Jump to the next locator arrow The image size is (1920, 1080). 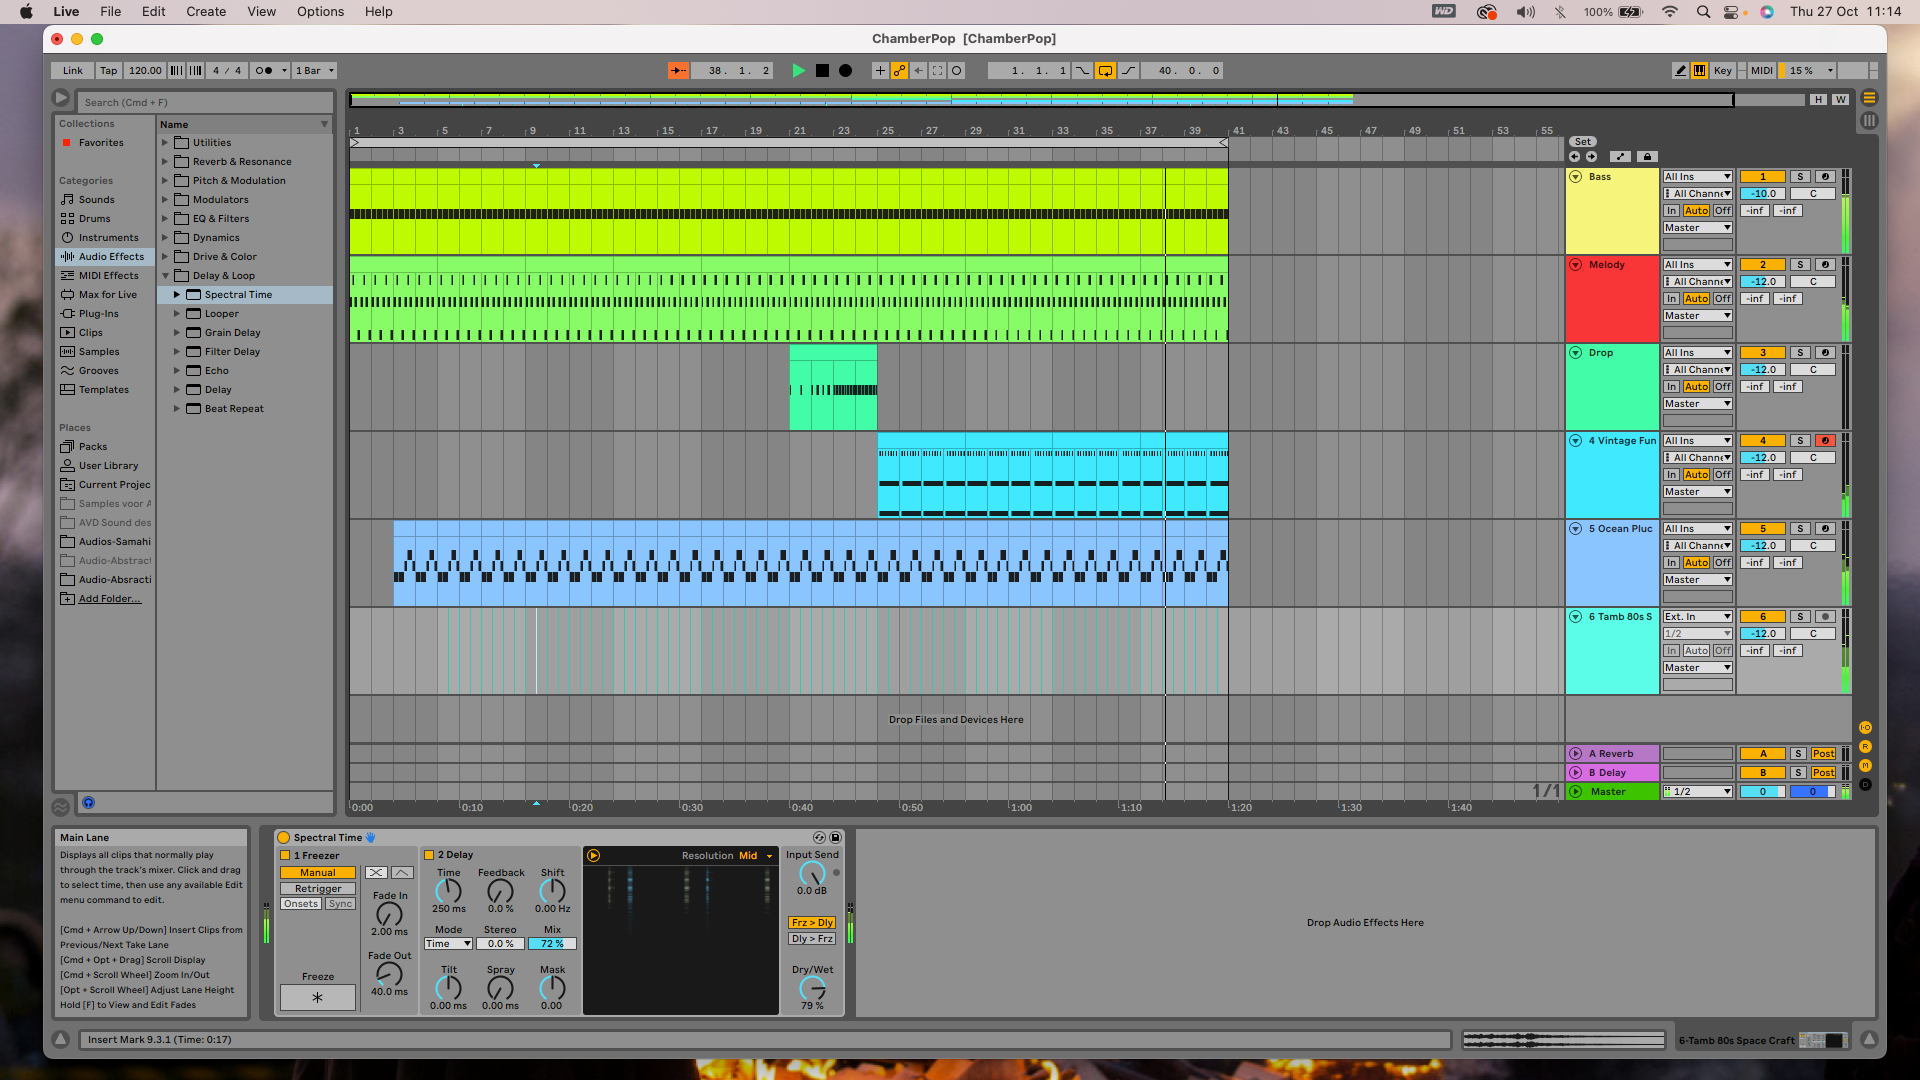[1591, 157]
